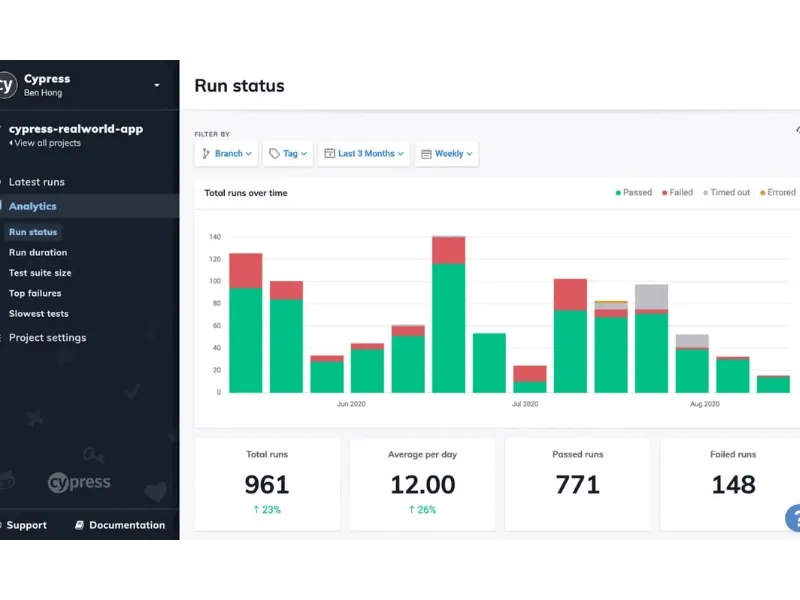Open the Last 3 Months dropdown

coord(364,154)
